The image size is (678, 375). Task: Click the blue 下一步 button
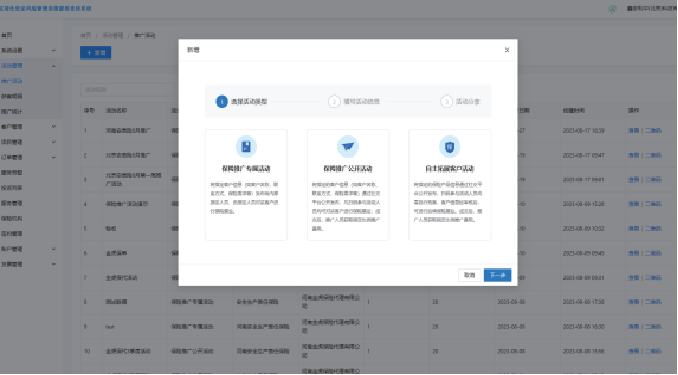point(497,275)
